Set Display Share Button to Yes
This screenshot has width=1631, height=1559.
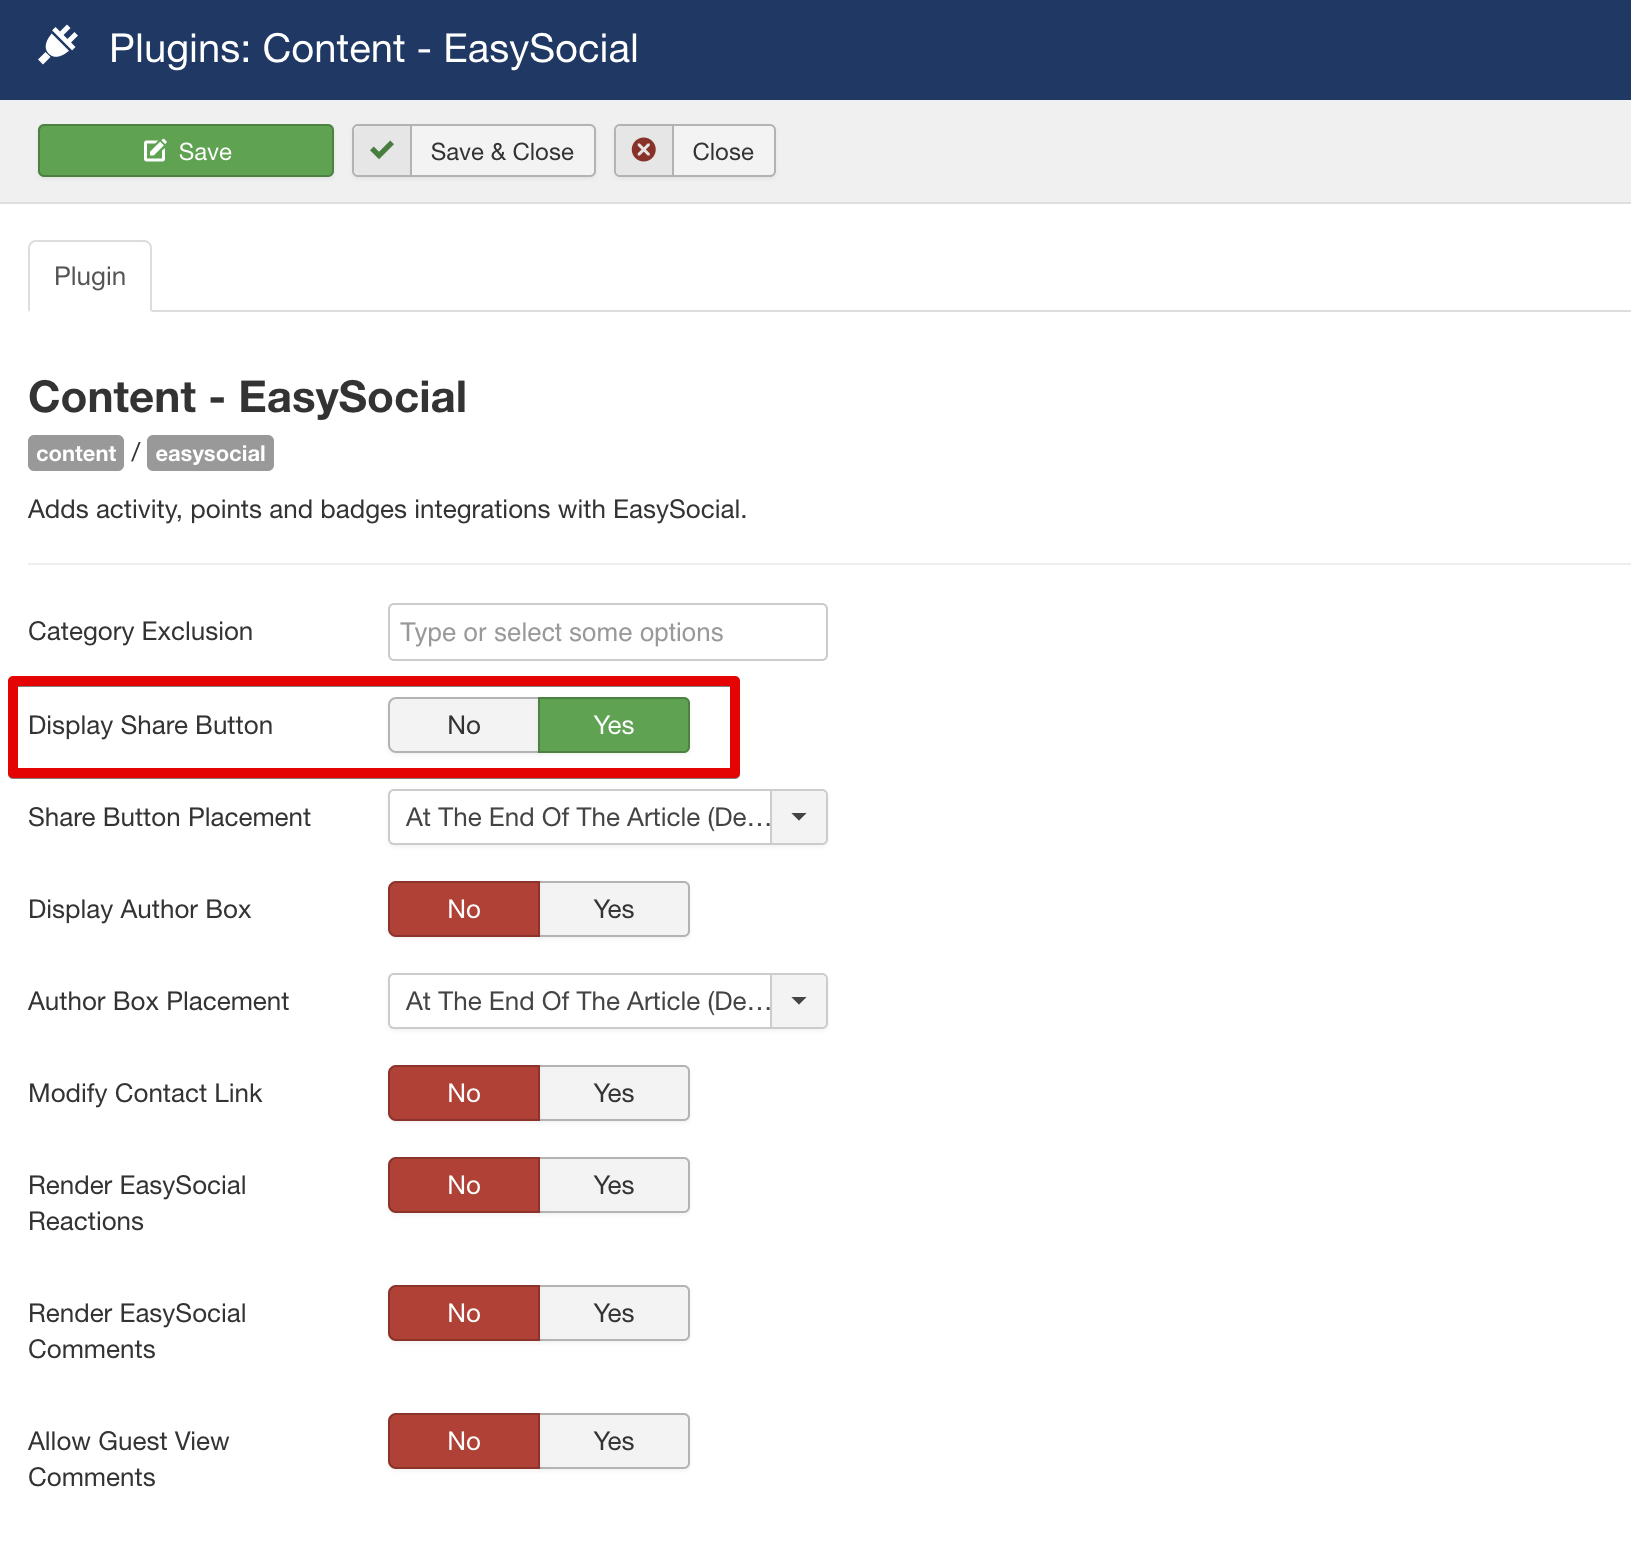coord(614,725)
